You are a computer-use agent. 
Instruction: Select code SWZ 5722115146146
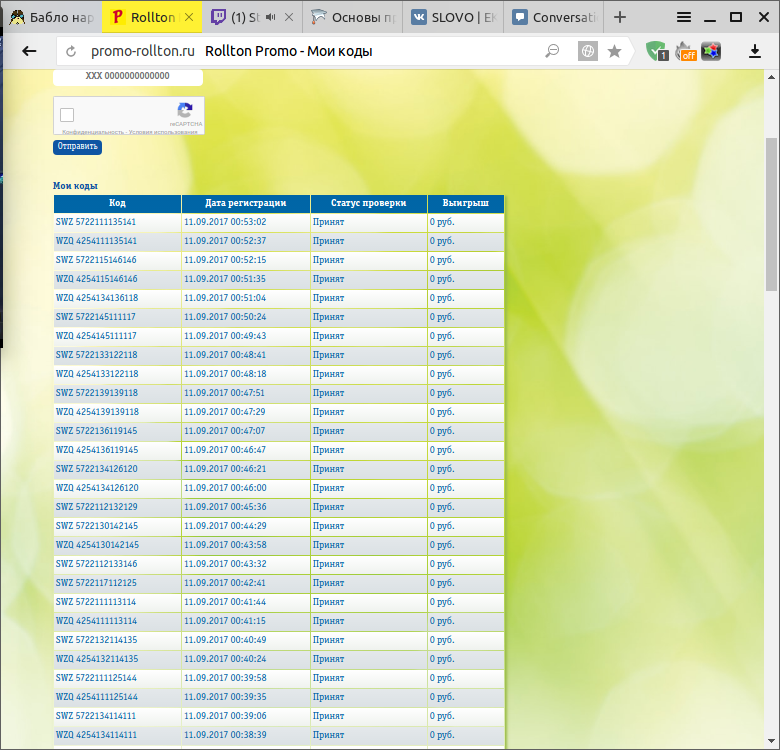[x=96, y=260]
